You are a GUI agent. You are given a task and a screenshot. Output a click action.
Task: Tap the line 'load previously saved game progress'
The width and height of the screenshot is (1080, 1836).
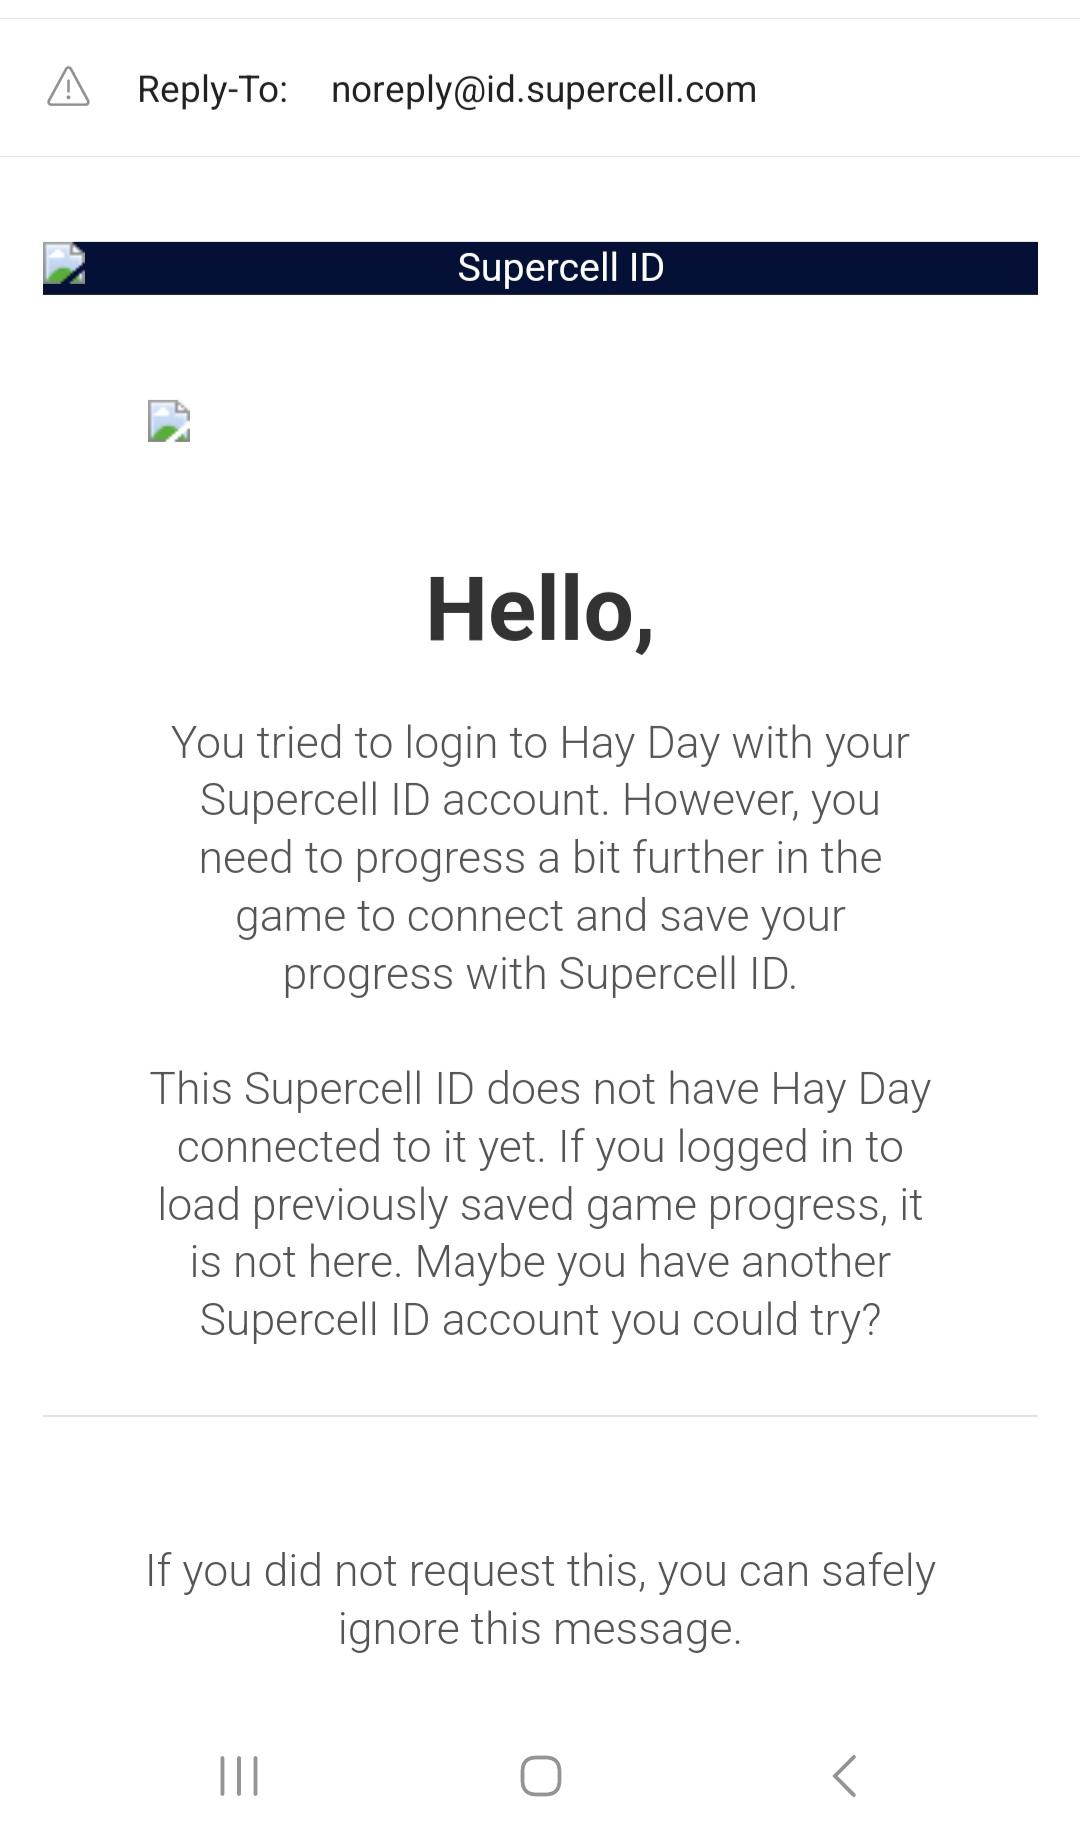pos(540,1205)
